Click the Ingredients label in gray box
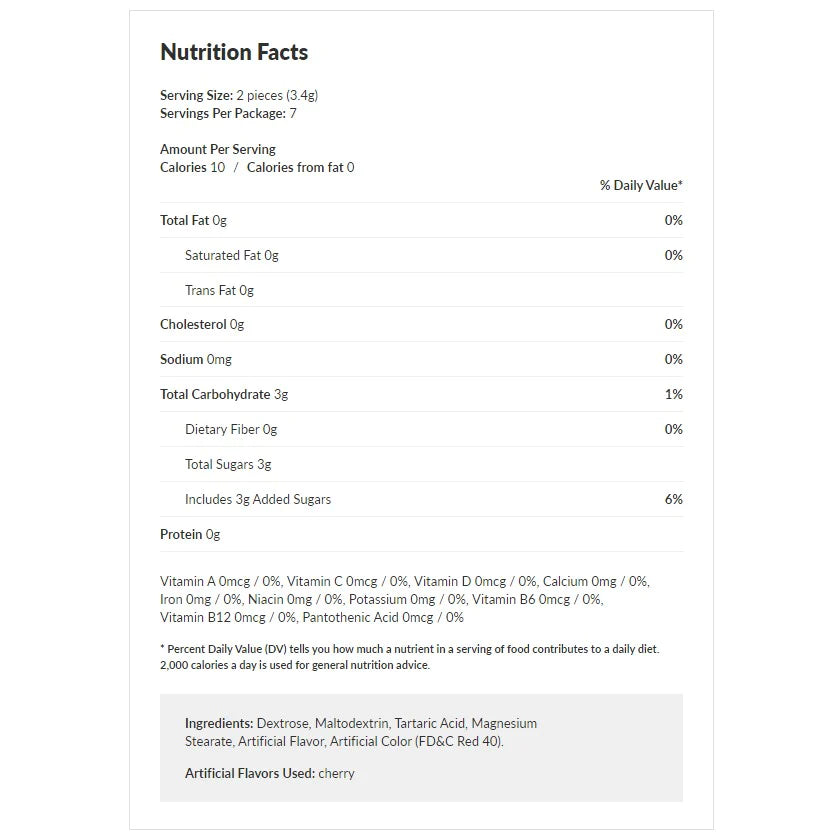This screenshot has height=840, width=840. [219, 724]
